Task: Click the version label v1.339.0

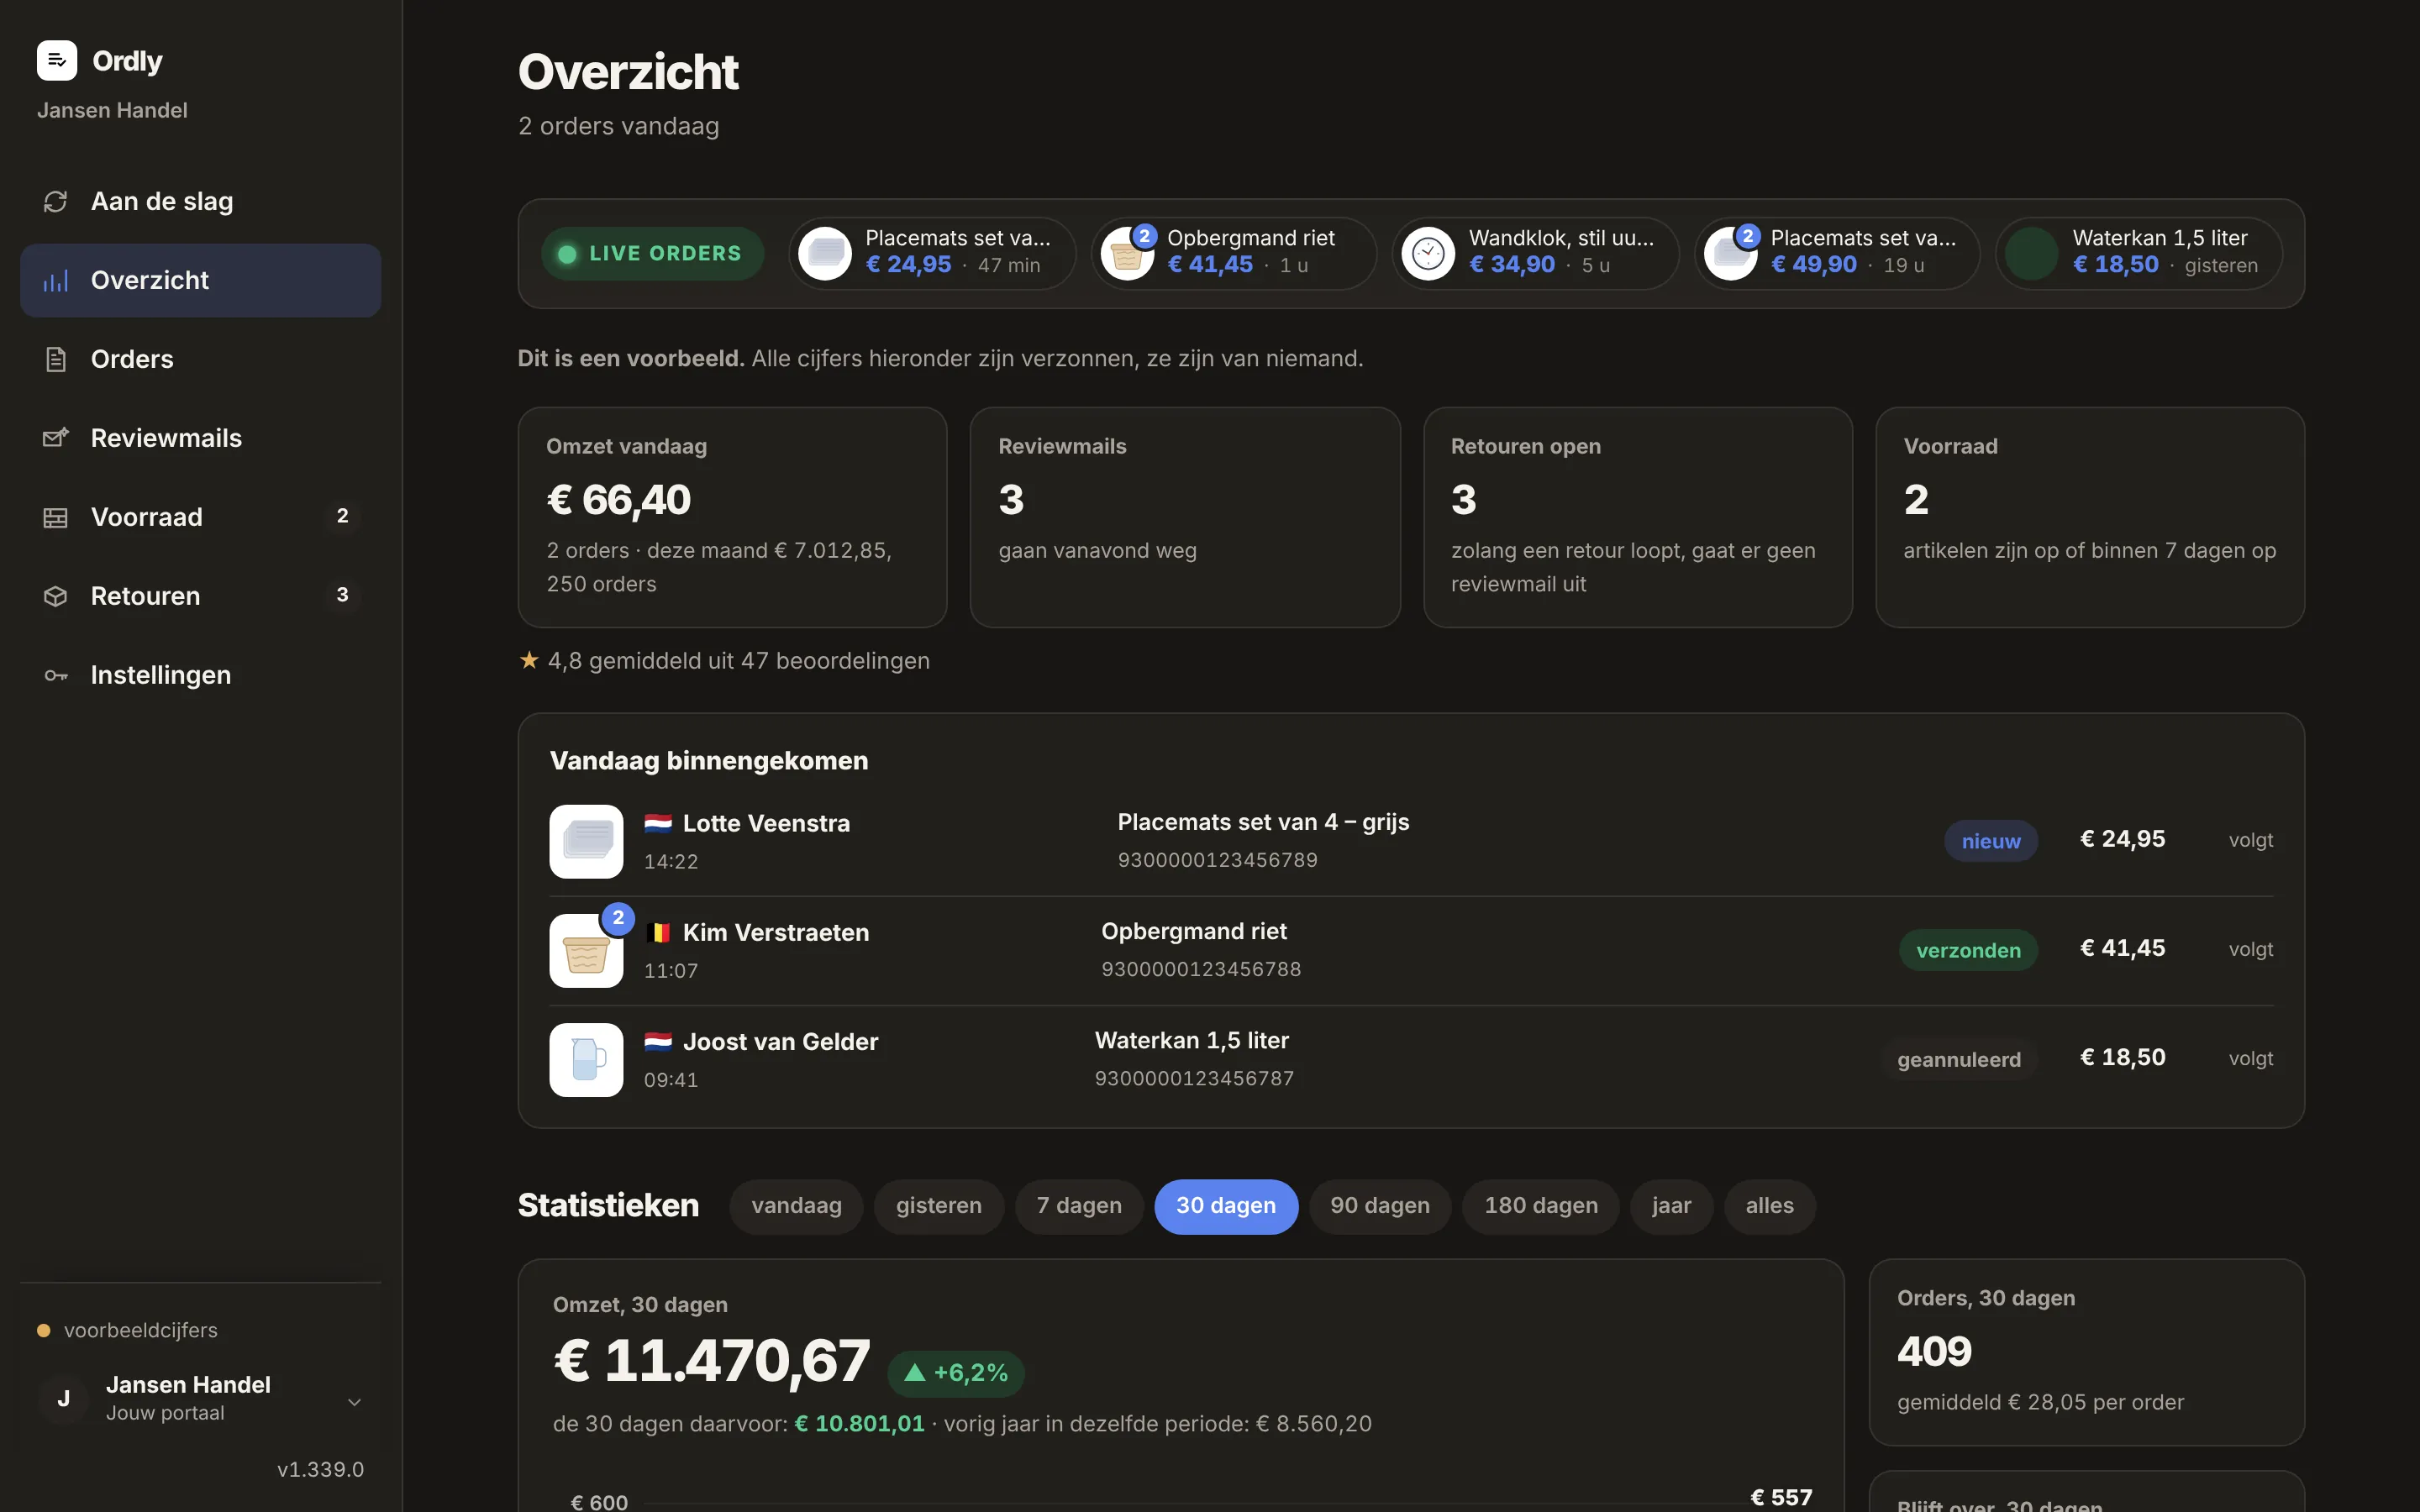Action: tap(320, 1469)
